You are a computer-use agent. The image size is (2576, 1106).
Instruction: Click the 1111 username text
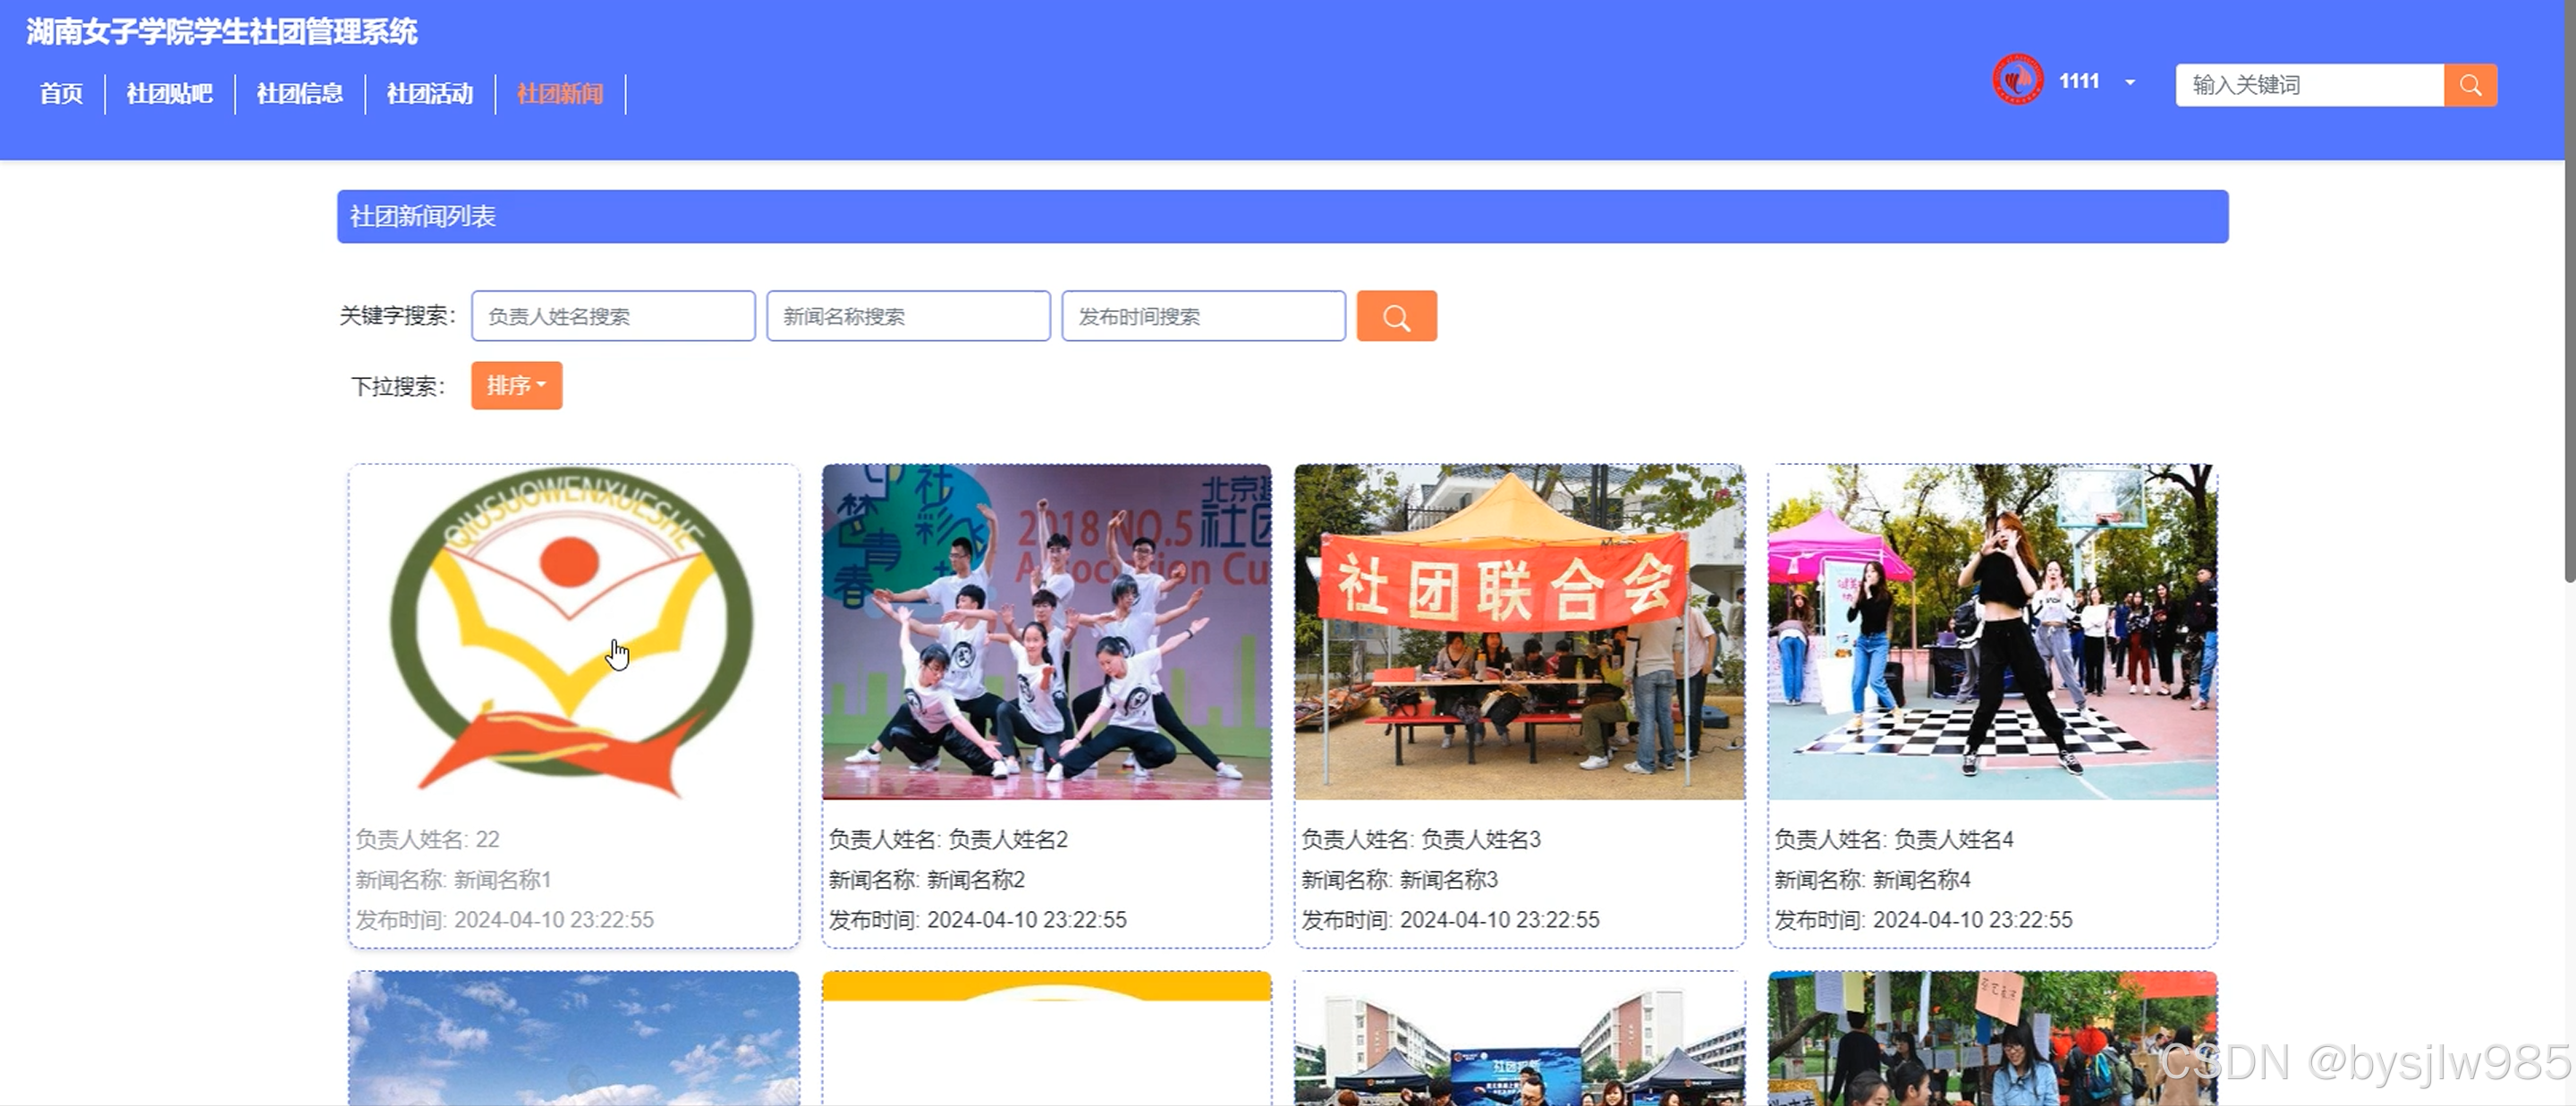pyautogui.click(x=2079, y=81)
